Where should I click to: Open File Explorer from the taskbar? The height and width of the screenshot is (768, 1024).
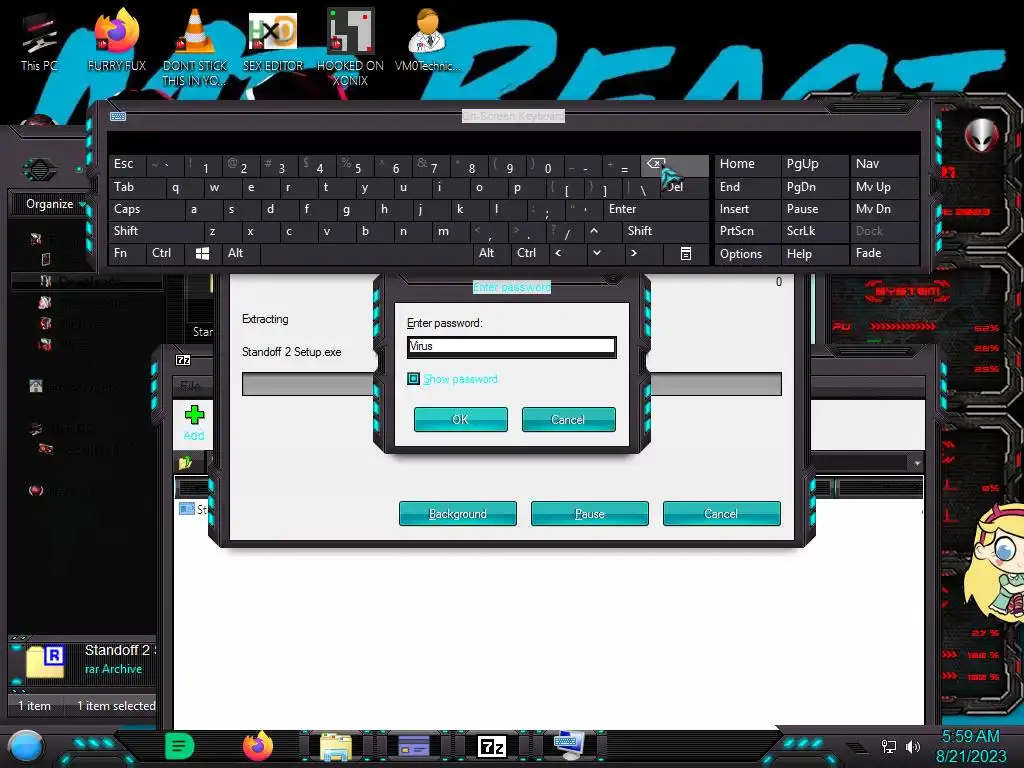[336, 747]
